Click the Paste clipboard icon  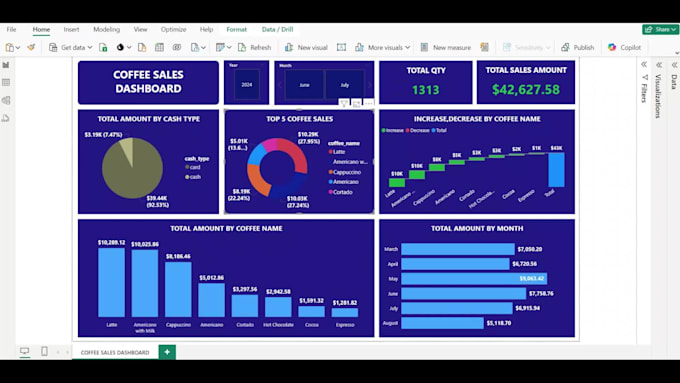click(x=10, y=47)
